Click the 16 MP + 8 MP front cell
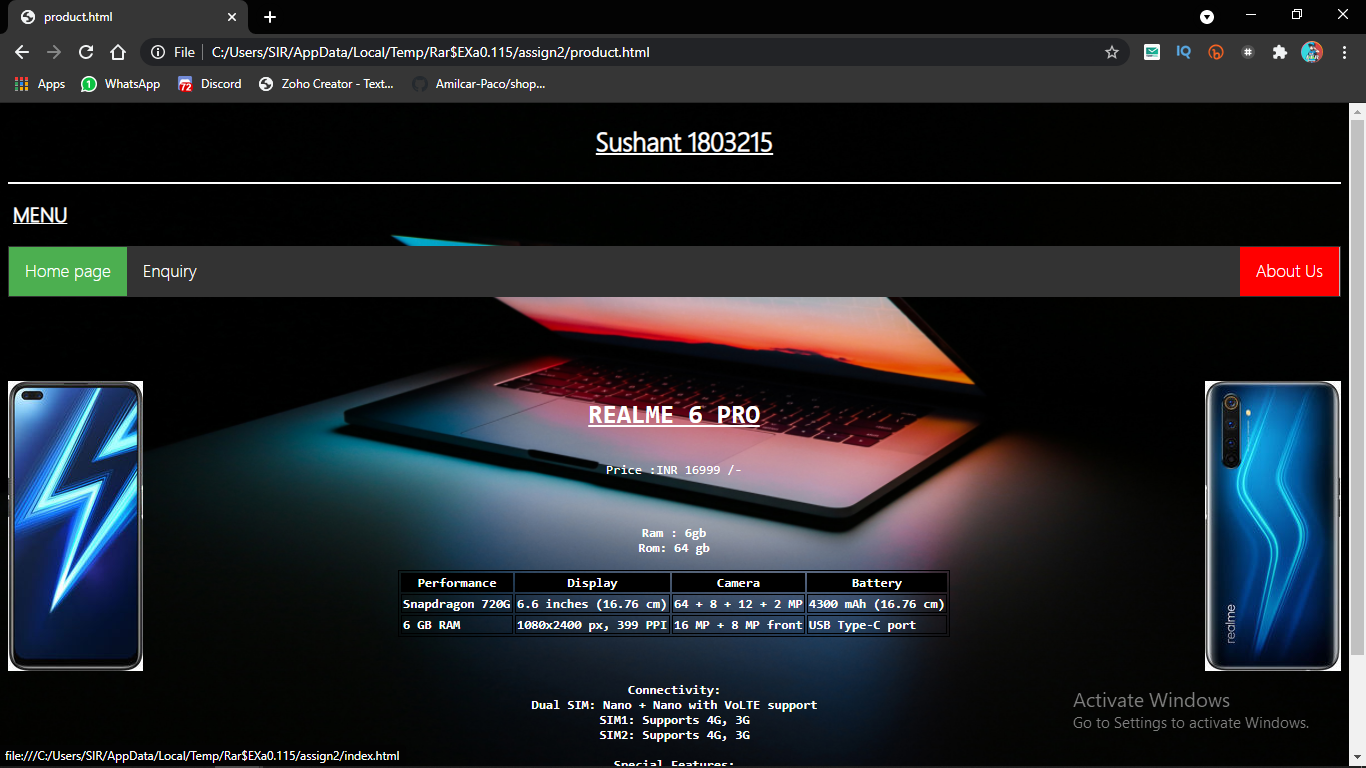Viewport: 1366px width, 768px height. (738, 625)
